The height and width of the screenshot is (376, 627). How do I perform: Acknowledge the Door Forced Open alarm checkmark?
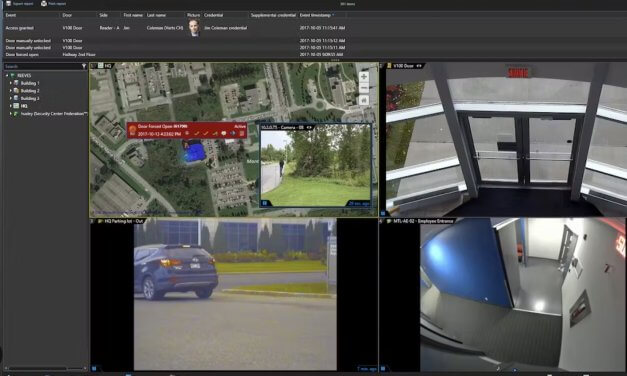pos(197,134)
